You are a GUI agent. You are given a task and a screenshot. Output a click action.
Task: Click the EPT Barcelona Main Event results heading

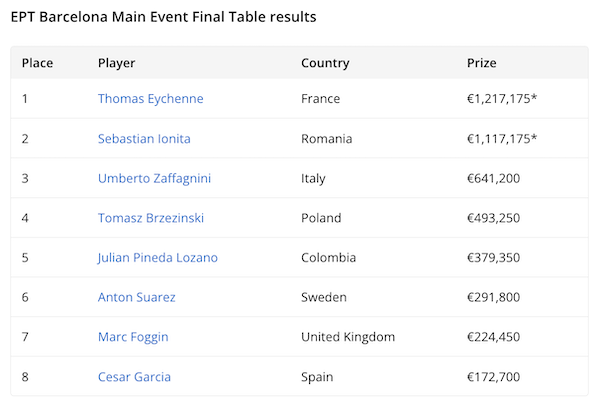click(165, 17)
